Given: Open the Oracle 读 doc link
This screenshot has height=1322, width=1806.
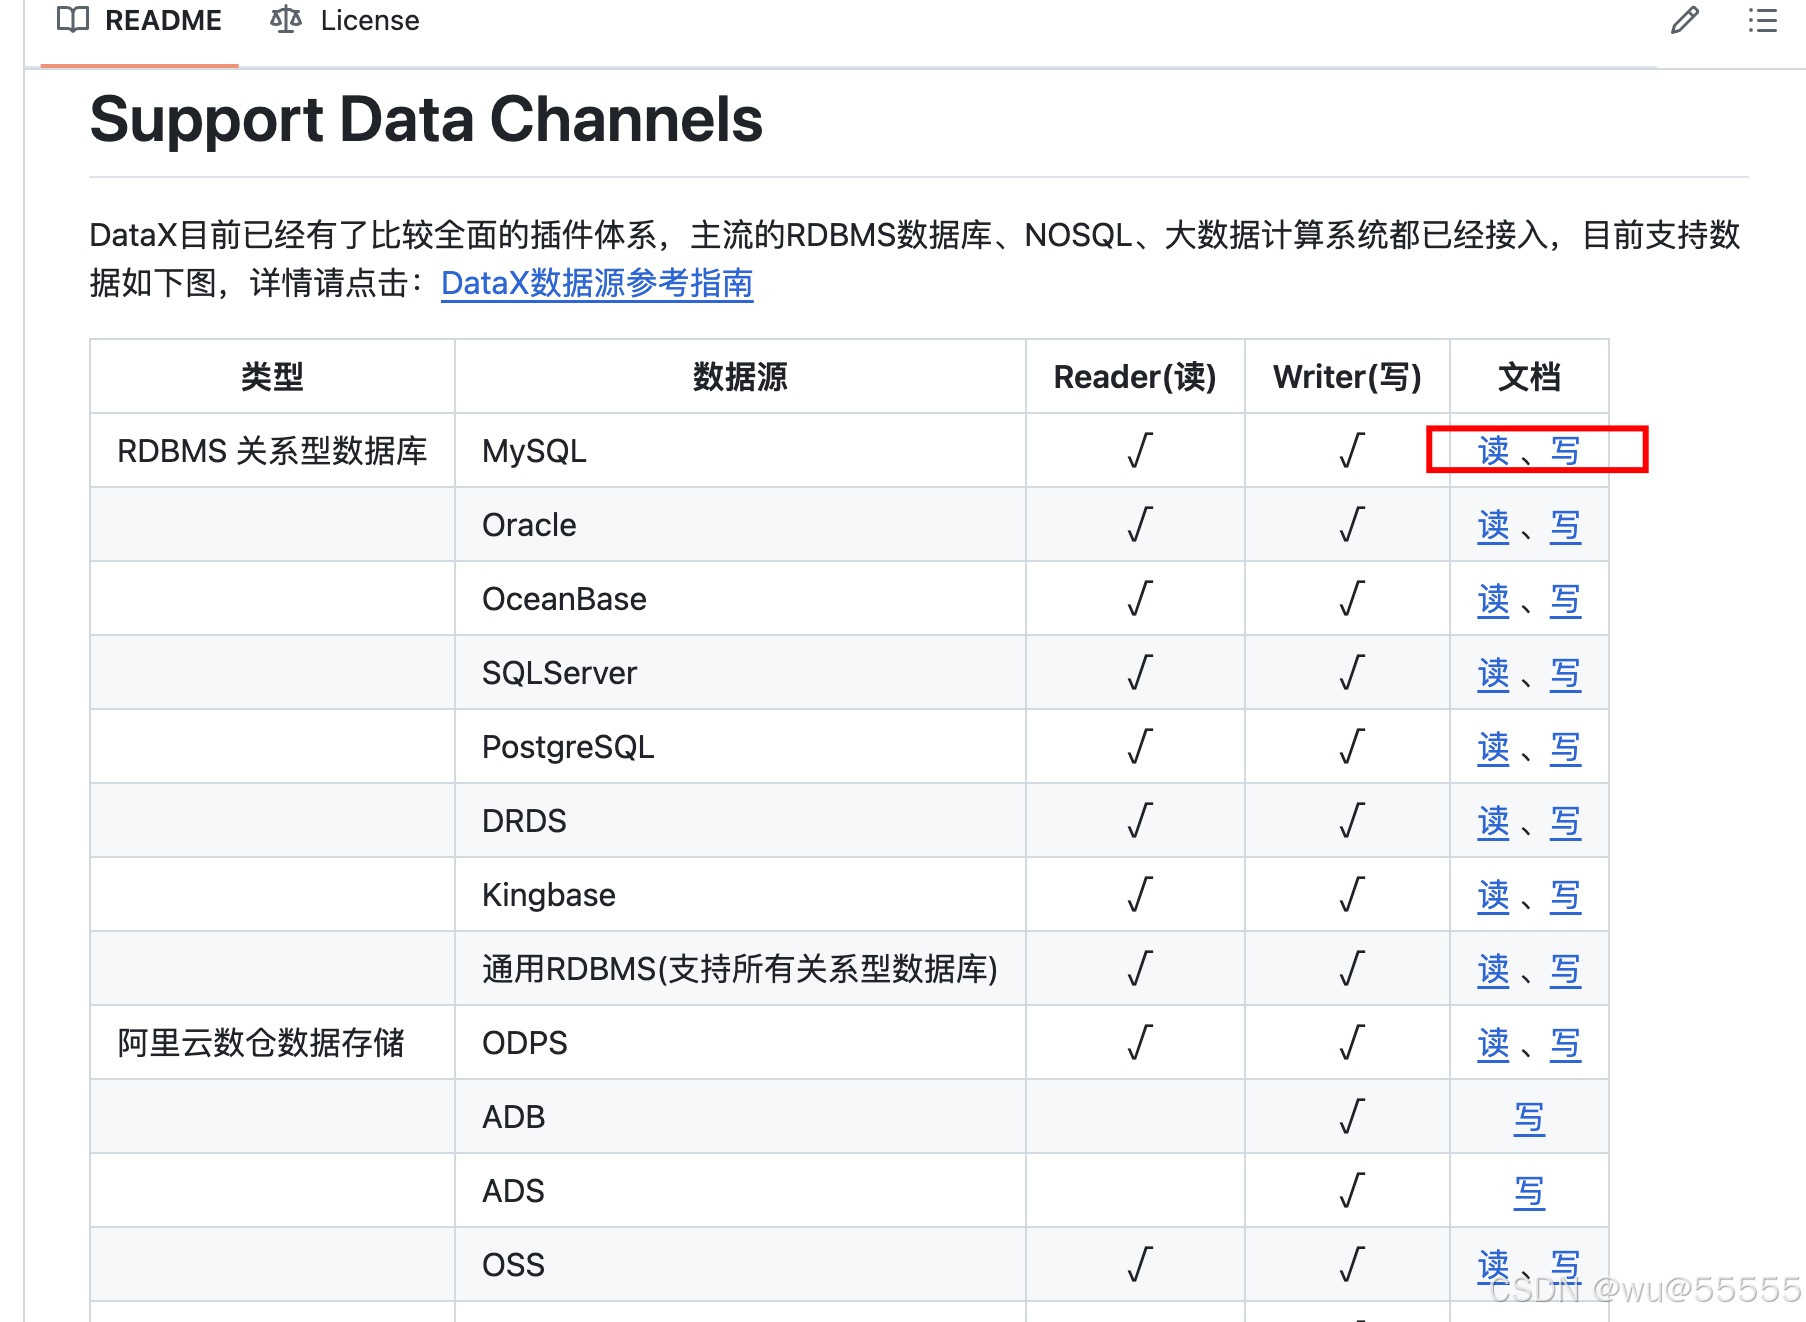Looking at the screenshot, I should click(x=1493, y=525).
